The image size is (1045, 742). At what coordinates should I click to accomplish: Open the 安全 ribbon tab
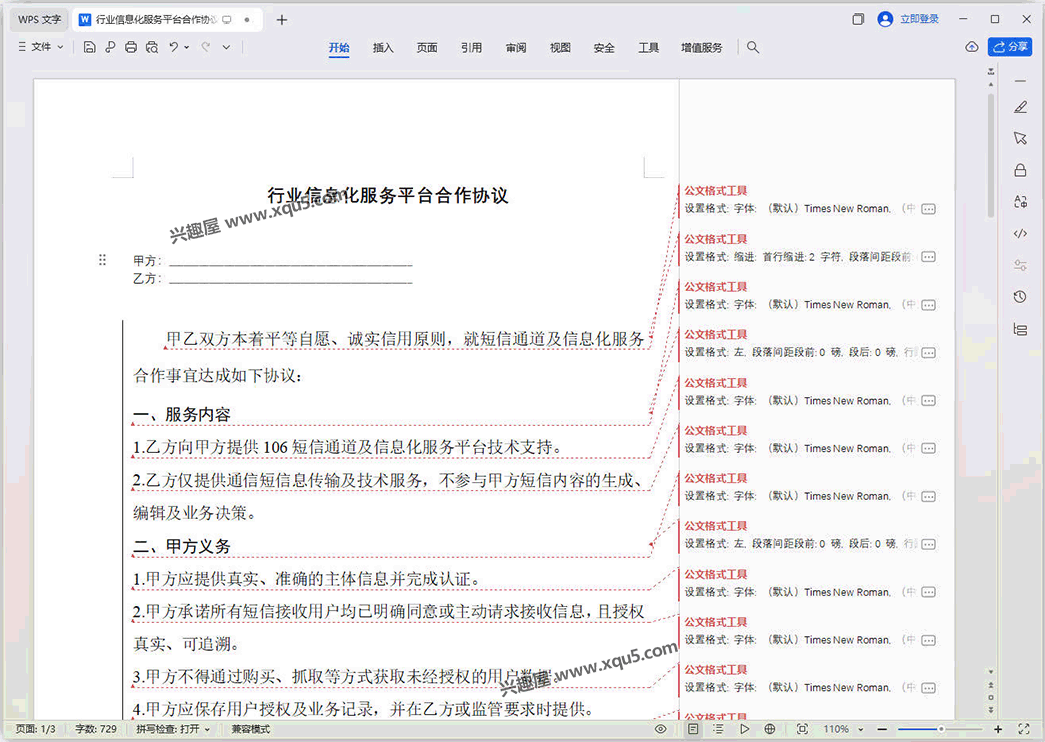pos(604,47)
